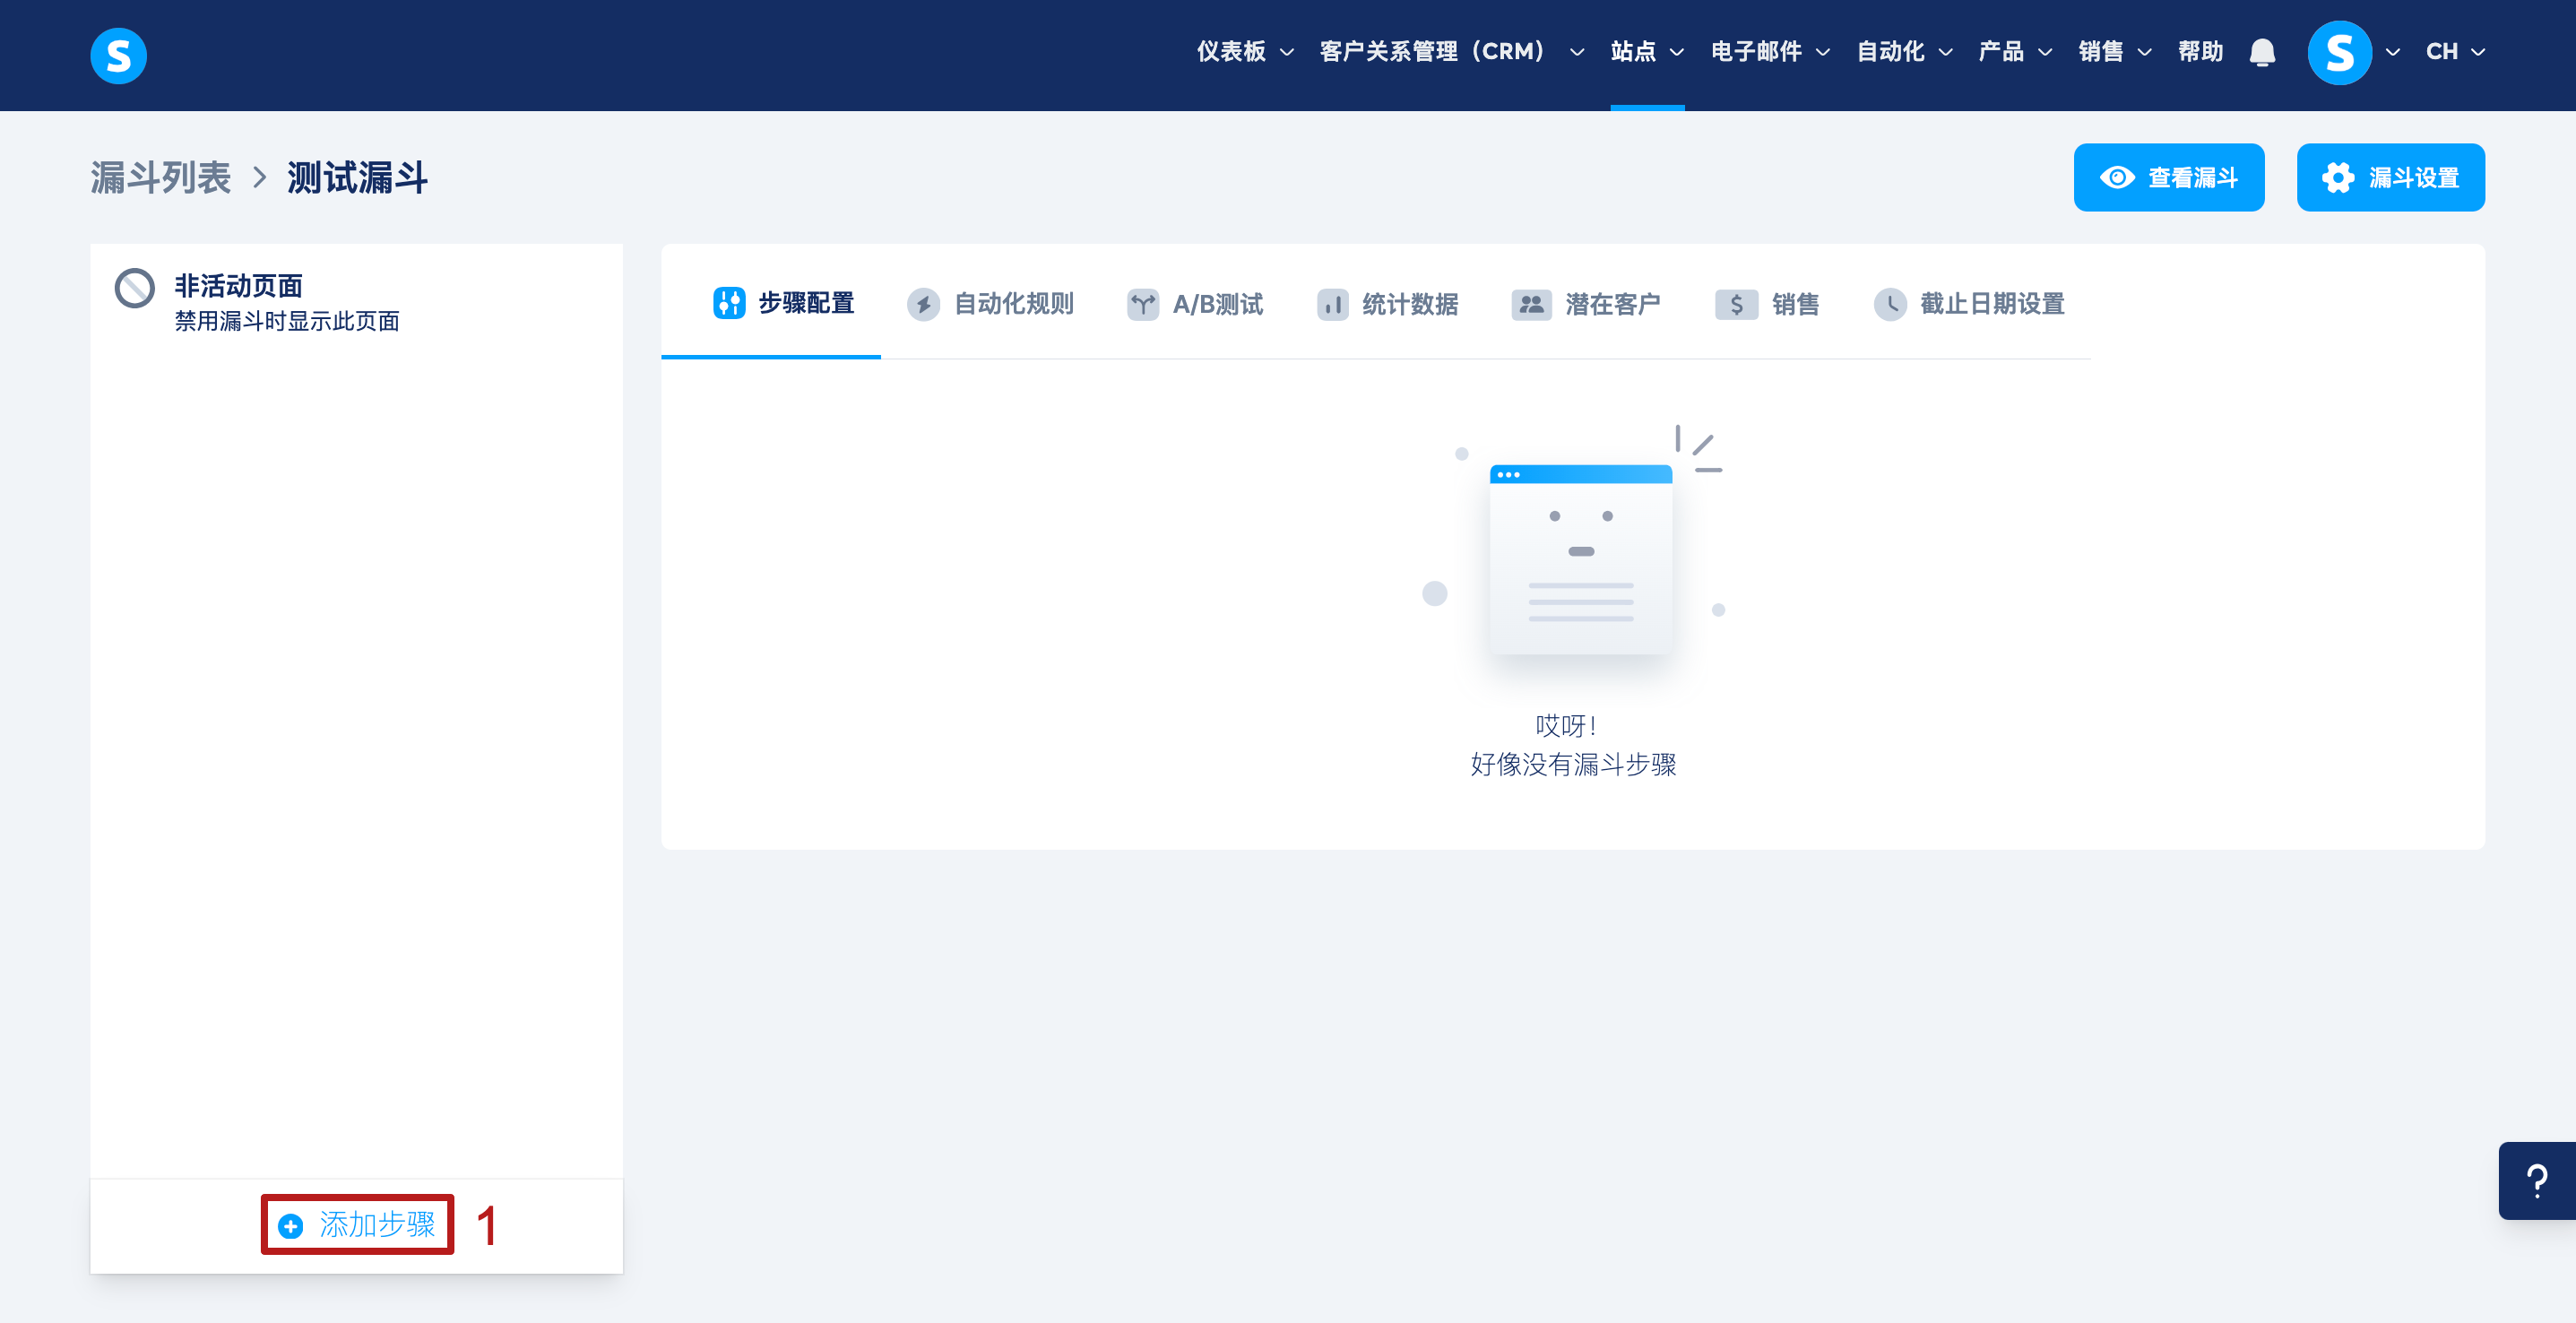The image size is (2576, 1323).
Task: Go back to 漏斗列表 breadcrumb
Action: pos(161,178)
